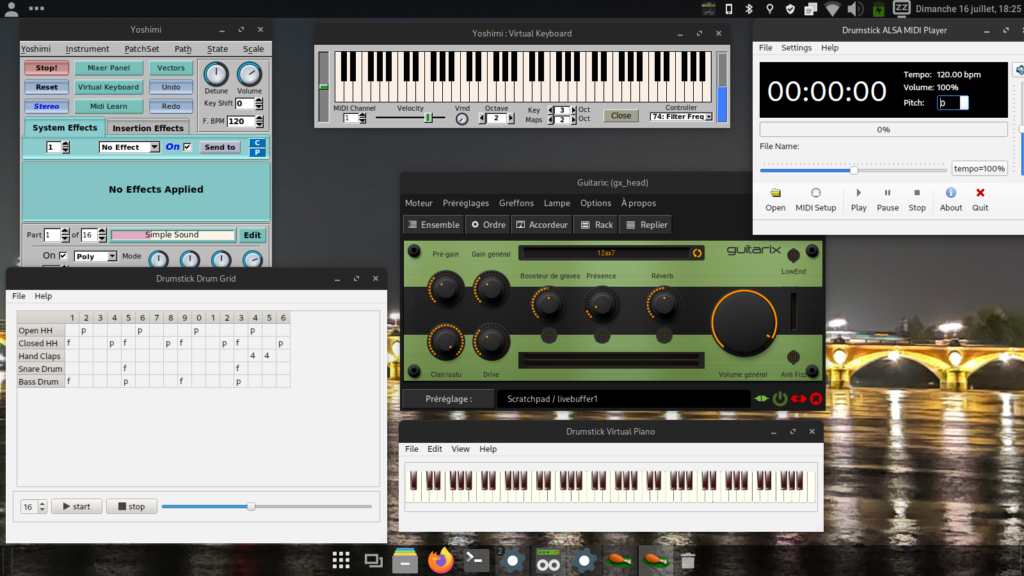Open the No Effect dropdown in Yoshimi
The image size is (1024, 576).
click(129, 147)
